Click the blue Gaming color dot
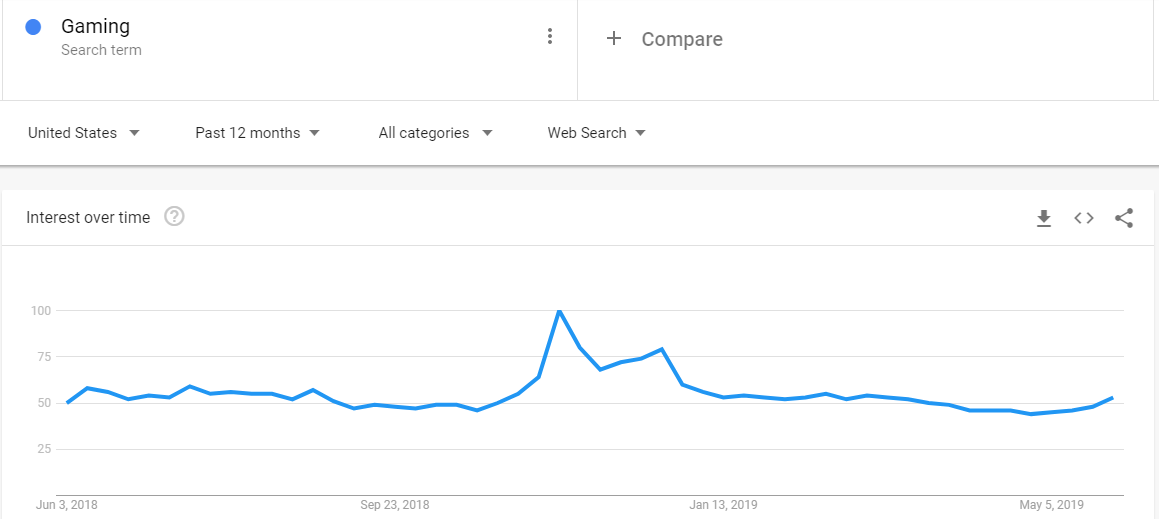This screenshot has height=519, width=1159. coord(33,27)
